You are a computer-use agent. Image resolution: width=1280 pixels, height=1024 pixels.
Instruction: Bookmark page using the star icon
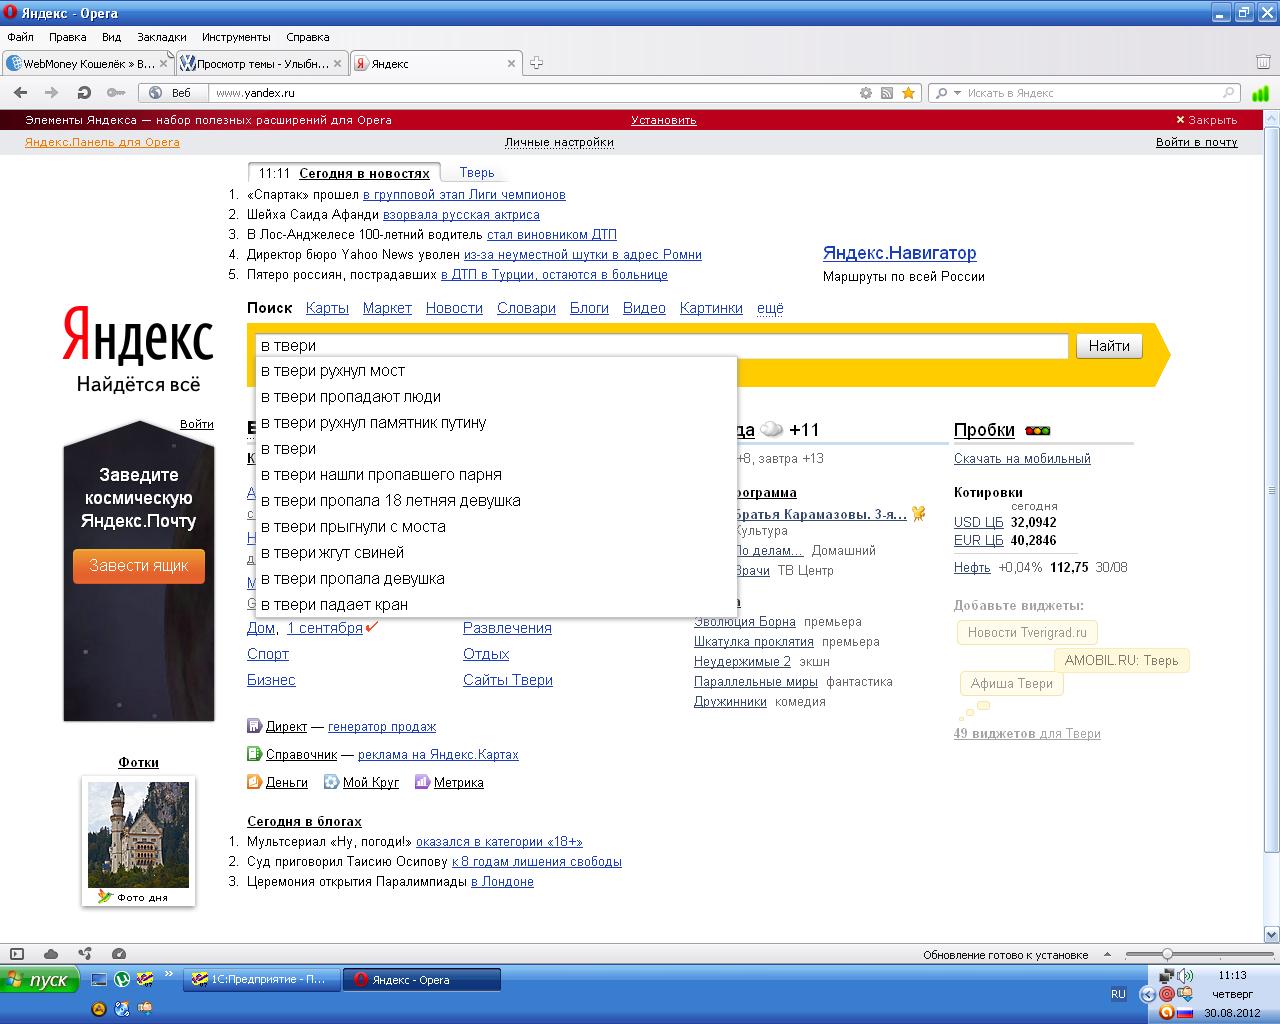click(x=908, y=93)
